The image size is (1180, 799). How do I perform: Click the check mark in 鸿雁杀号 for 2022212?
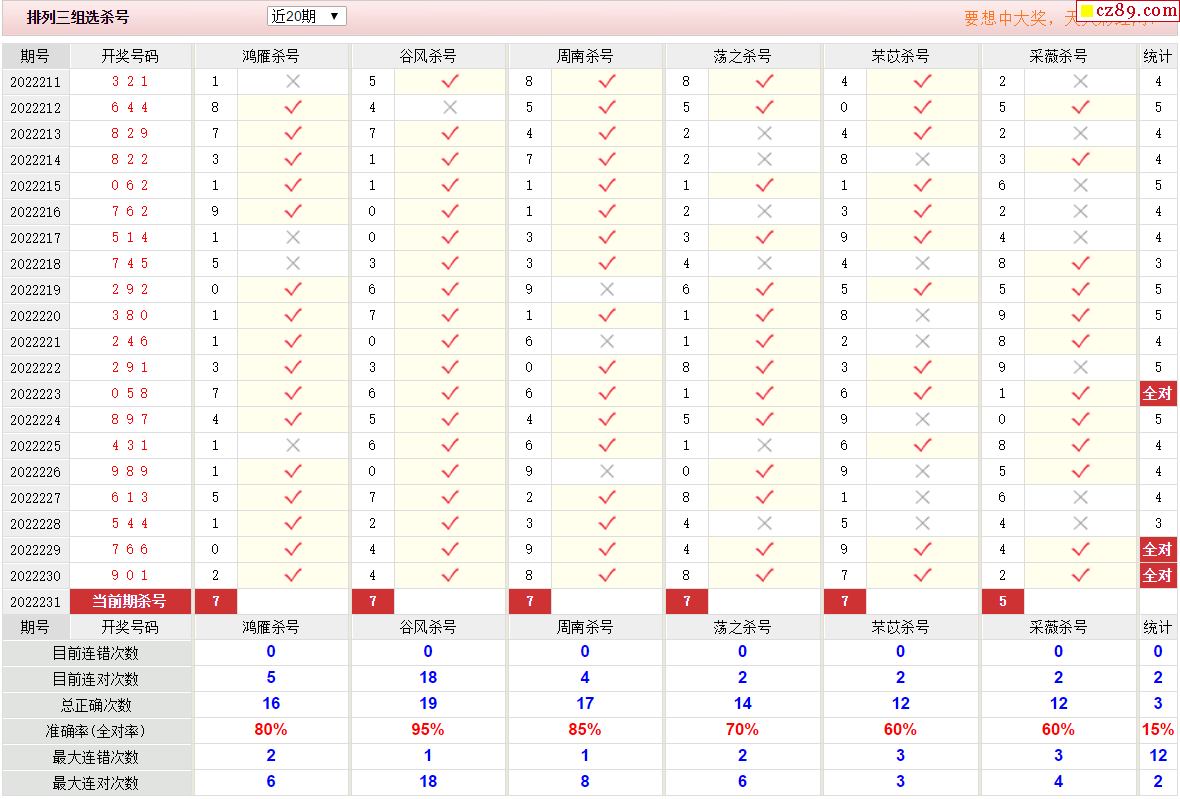pyautogui.click(x=293, y=108)
